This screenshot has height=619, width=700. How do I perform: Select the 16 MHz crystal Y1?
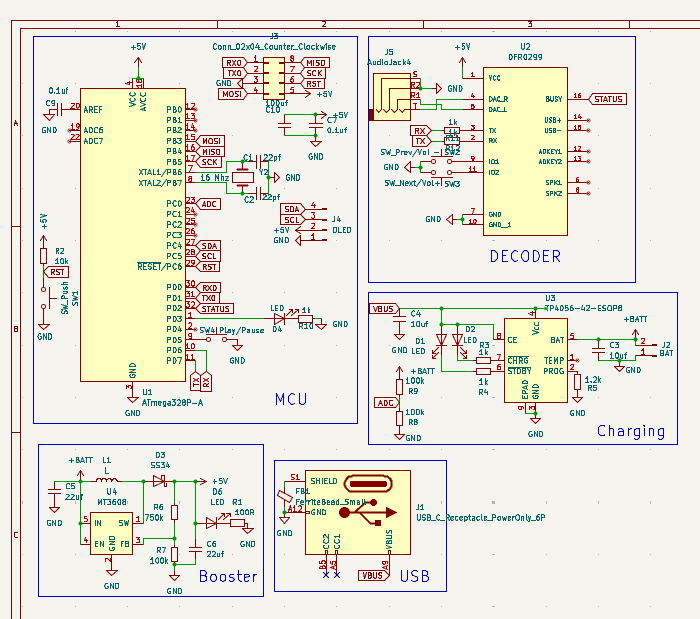pyautogui.click(x=241, y=177)
